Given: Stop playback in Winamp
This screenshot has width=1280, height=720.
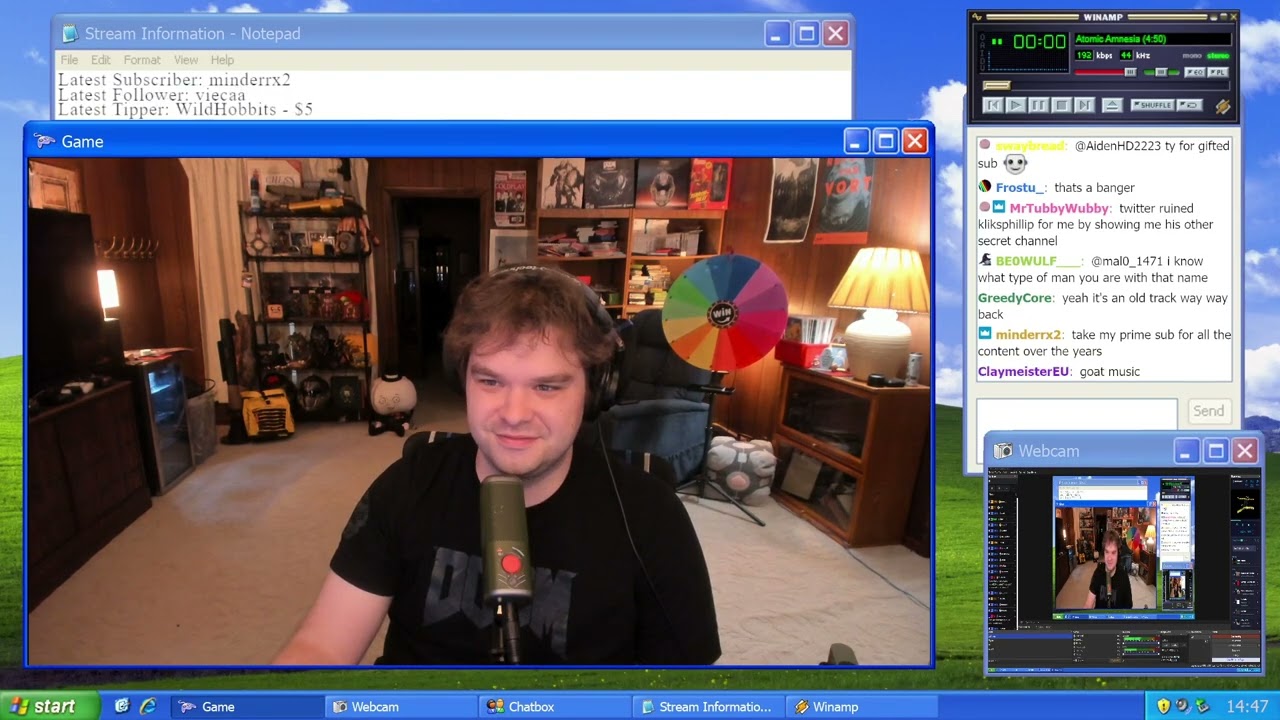Looking at the screenshot, I should pyautogui.click(x=1062, y=105).
